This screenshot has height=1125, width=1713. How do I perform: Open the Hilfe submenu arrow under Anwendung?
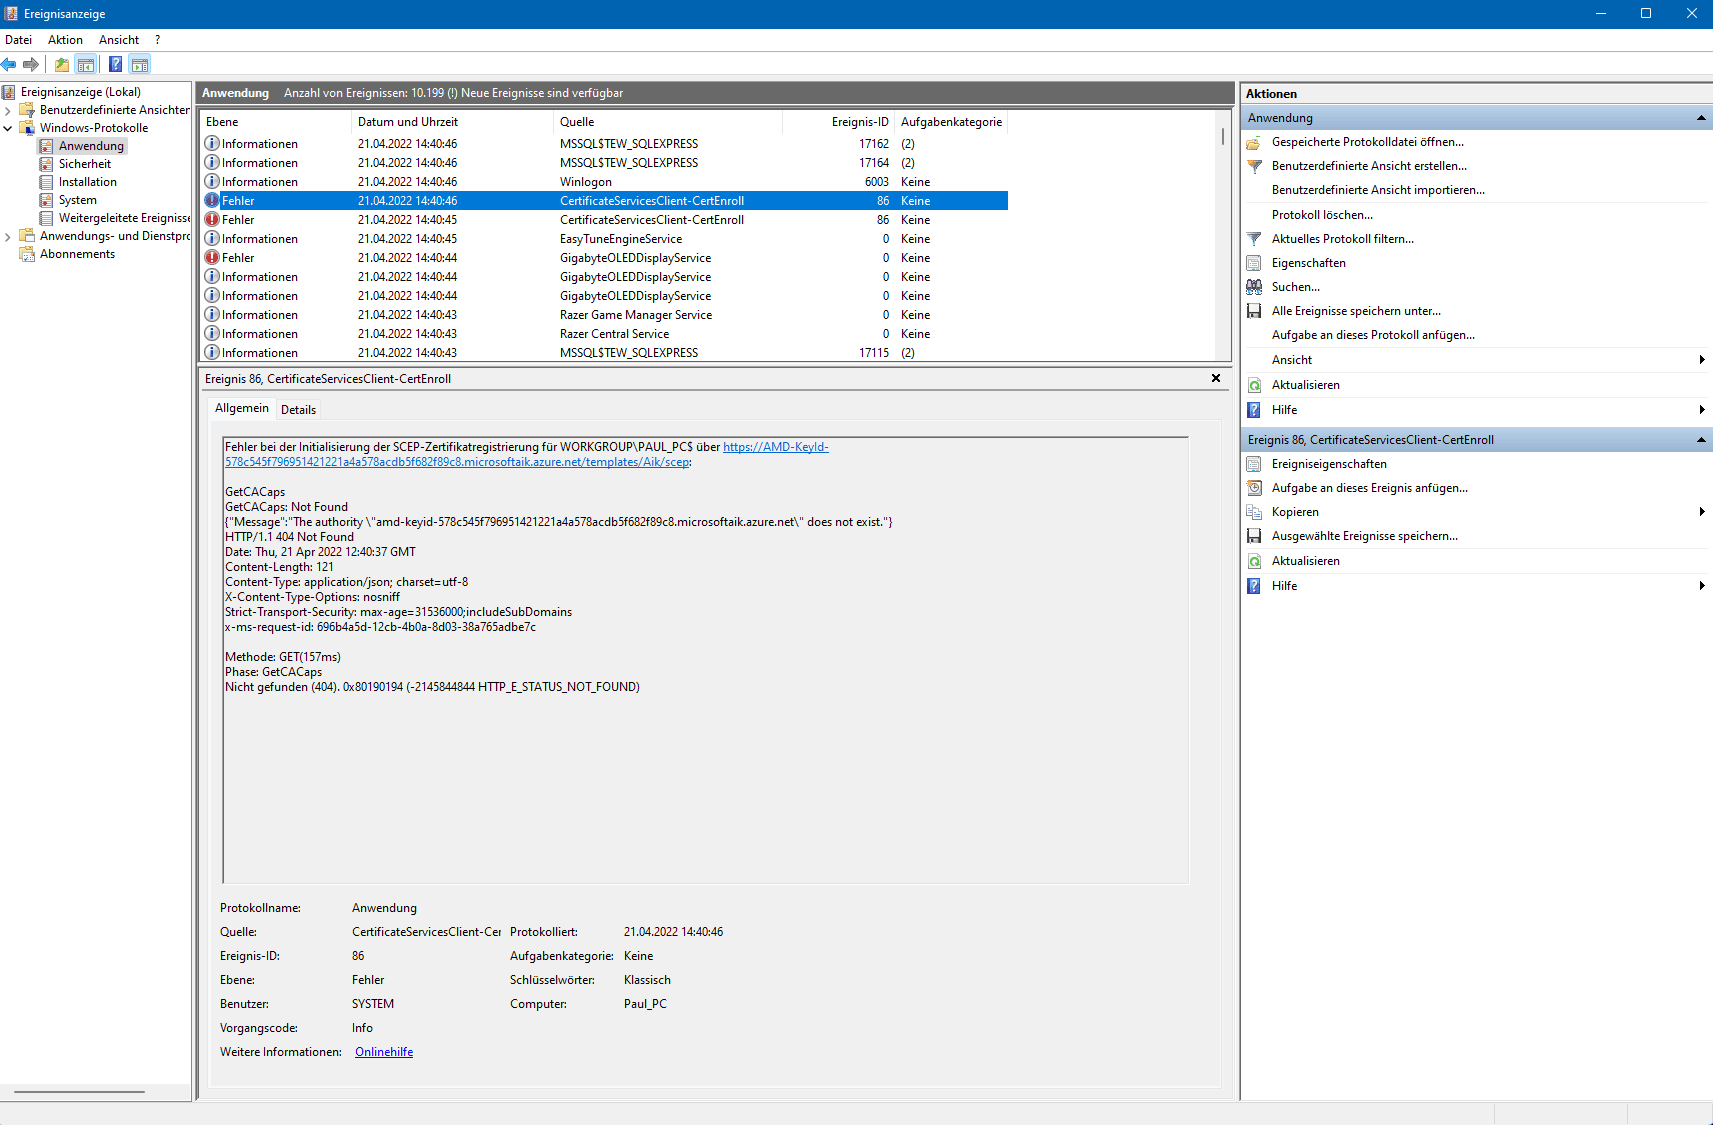pos(1702,410)
